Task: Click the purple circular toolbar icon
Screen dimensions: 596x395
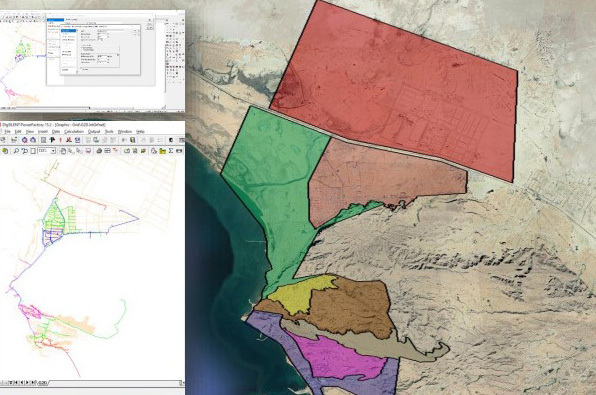Action: [x=25, y=140]
